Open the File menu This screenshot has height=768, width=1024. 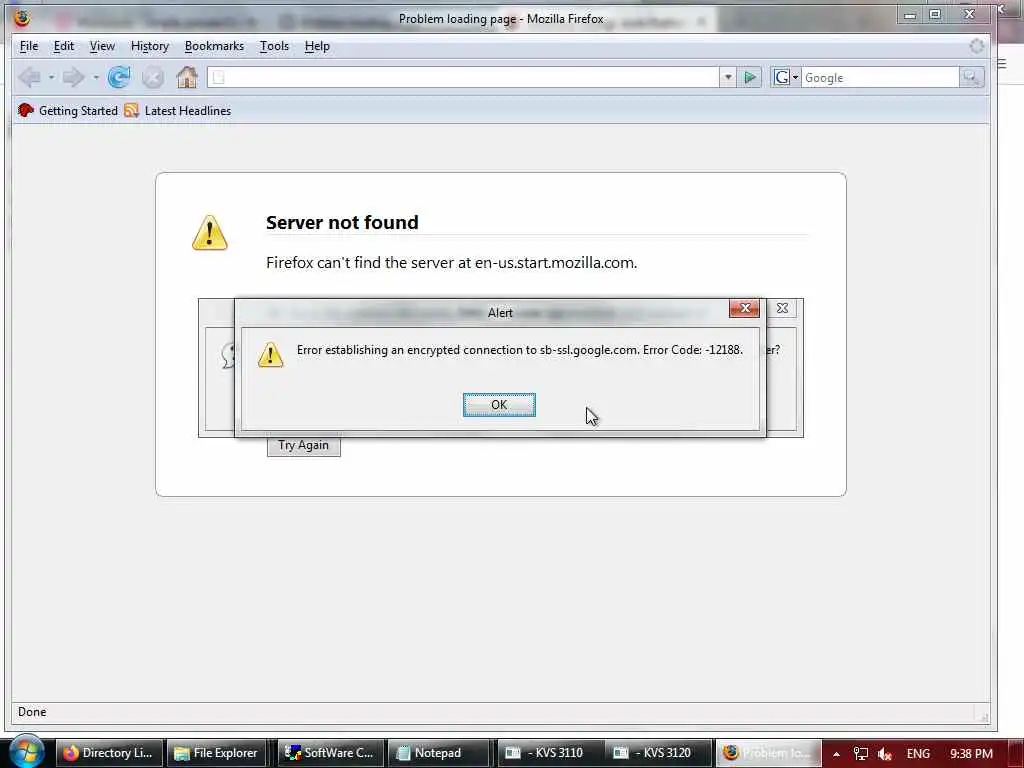pos(29,46)
